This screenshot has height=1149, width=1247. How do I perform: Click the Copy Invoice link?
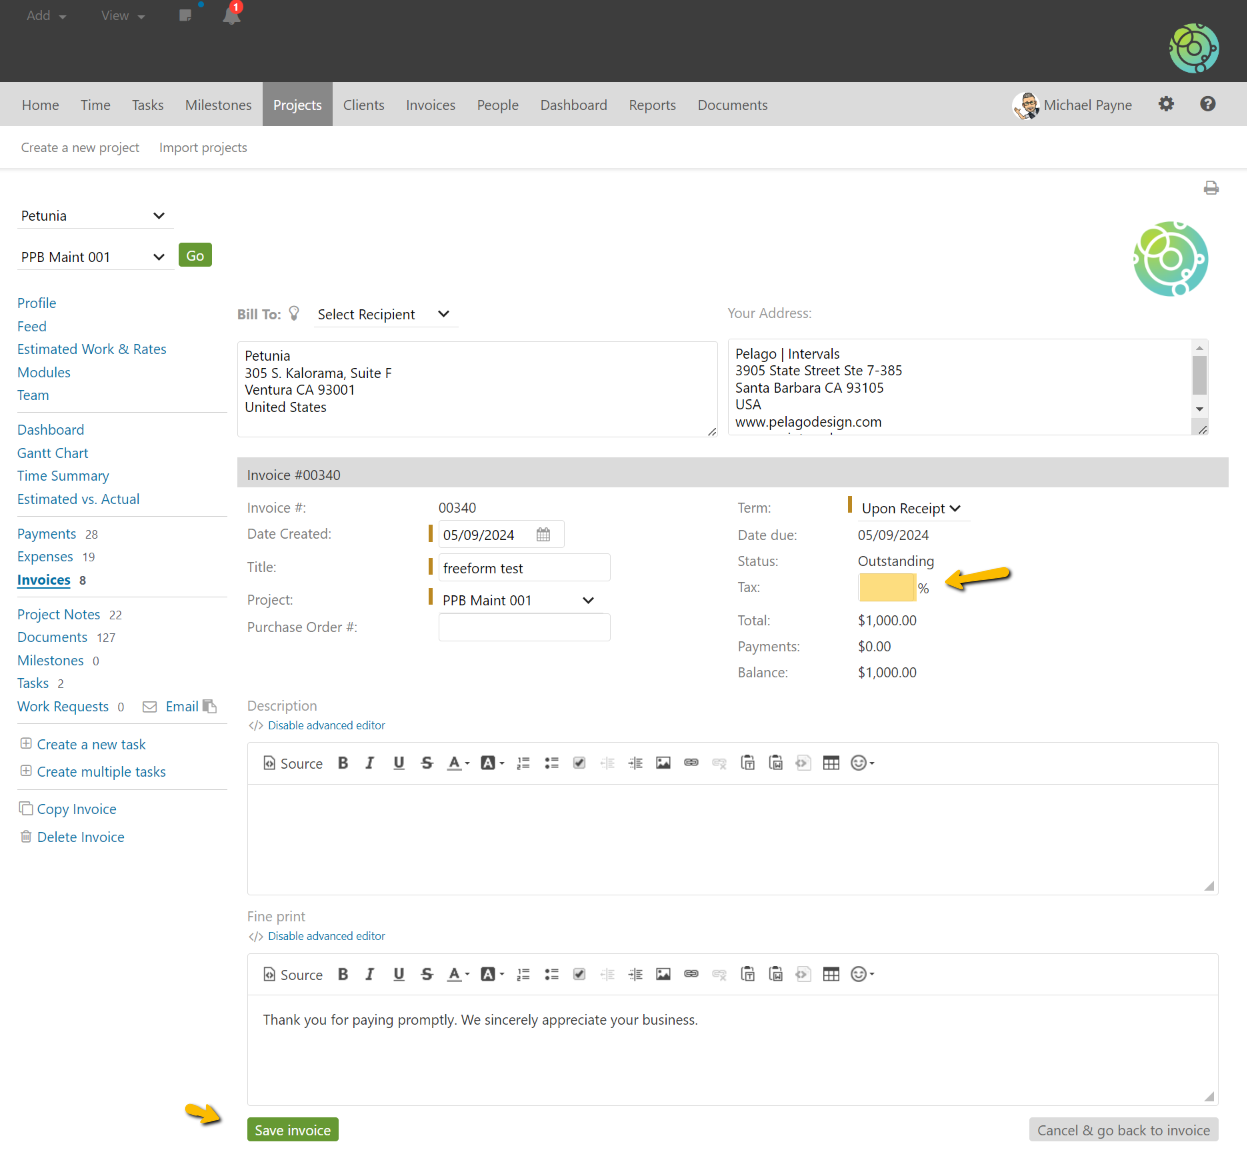(76, 809)
